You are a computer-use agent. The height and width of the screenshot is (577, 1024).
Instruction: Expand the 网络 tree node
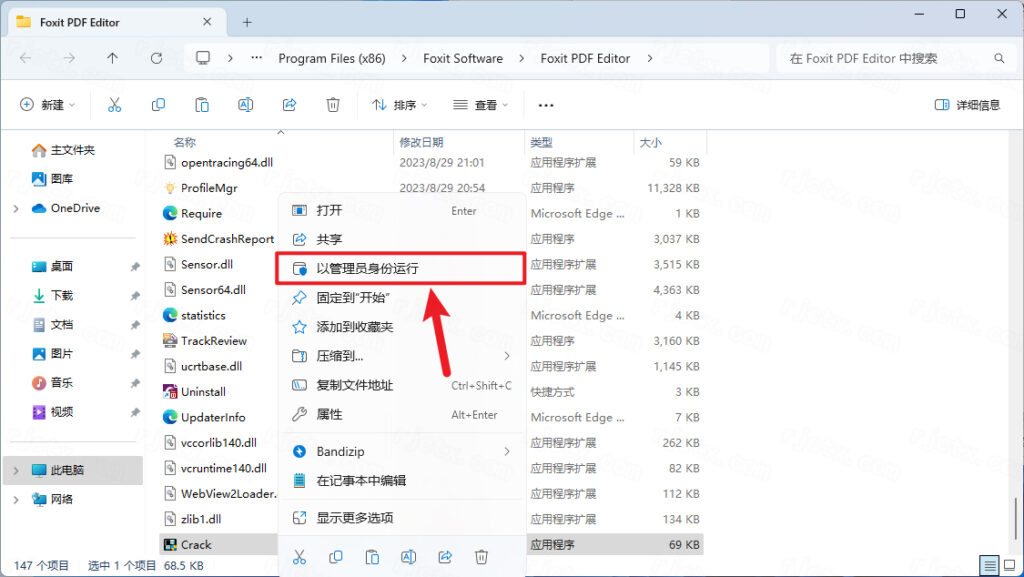point(16,499)
